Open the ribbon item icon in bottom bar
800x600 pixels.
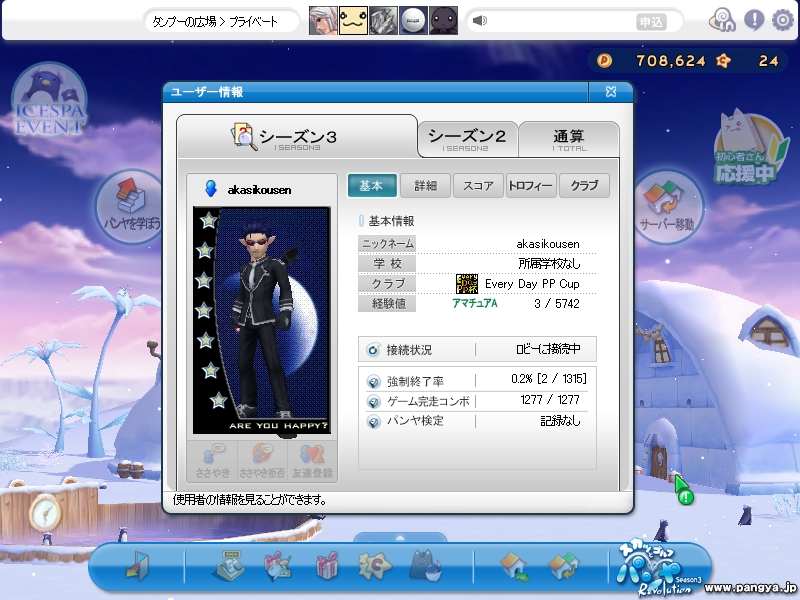click(x=278, y=566)
